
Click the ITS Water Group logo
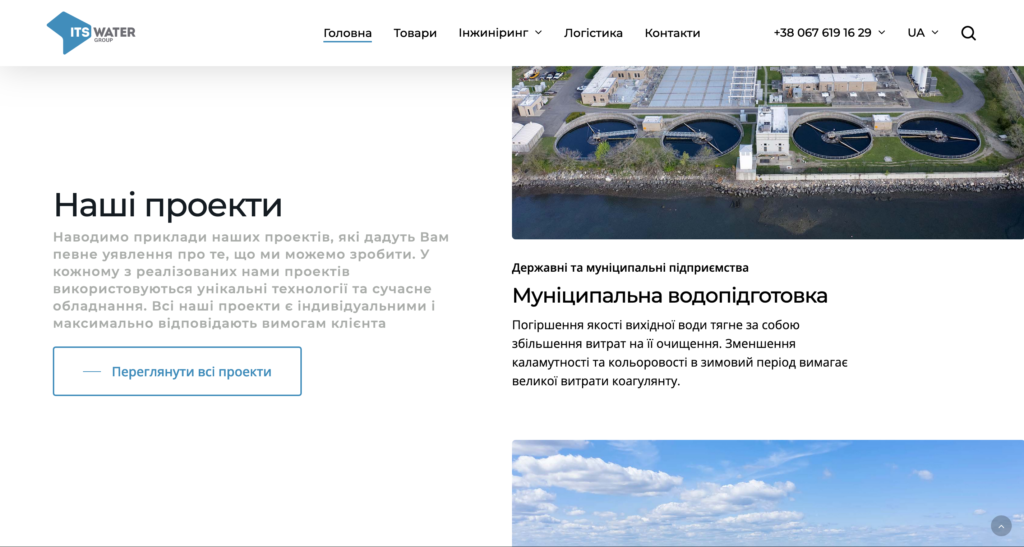tap(91, 33)
